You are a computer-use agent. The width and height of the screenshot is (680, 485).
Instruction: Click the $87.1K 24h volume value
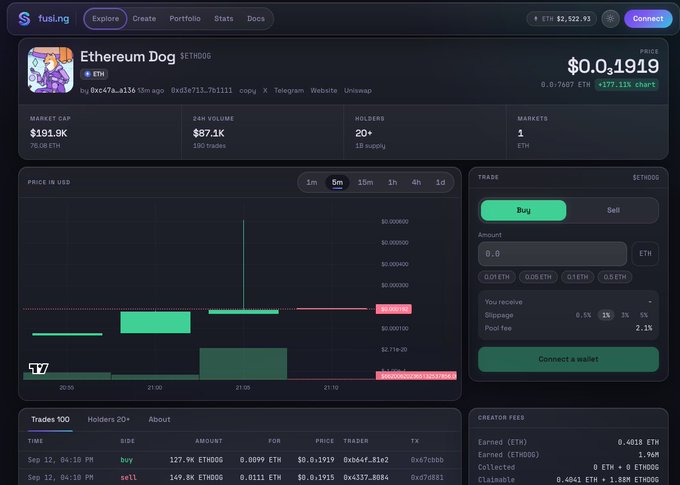[209, 133]
